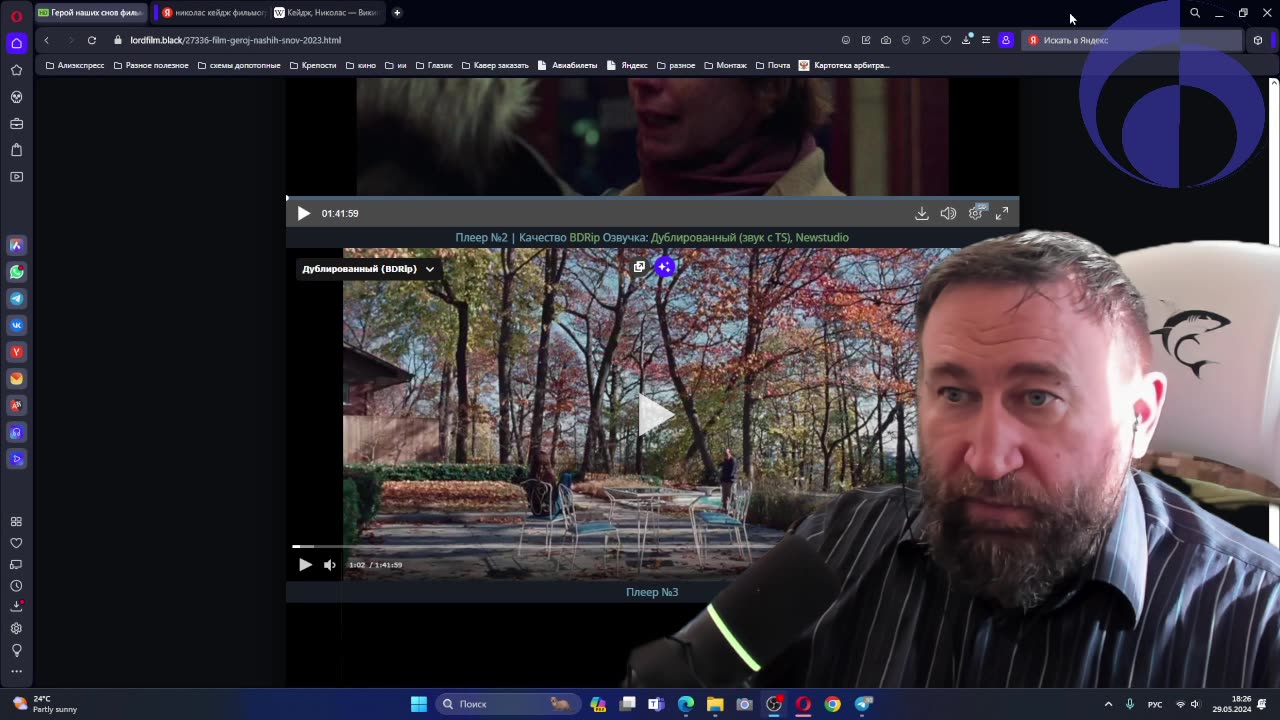Open sidebar bookmarks star icon
1280x720 pixels.
[x=16, y=70]
